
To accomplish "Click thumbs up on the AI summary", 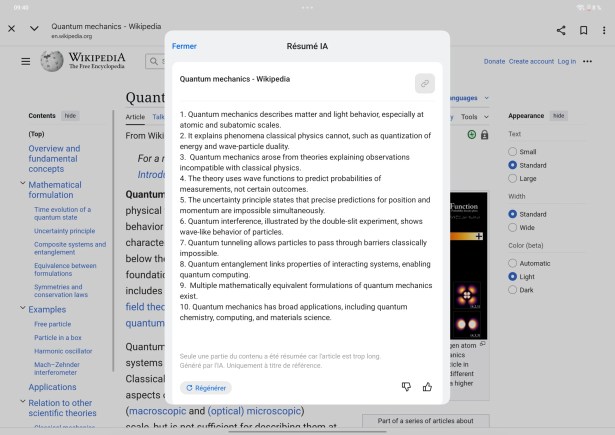I will [427, 387].
